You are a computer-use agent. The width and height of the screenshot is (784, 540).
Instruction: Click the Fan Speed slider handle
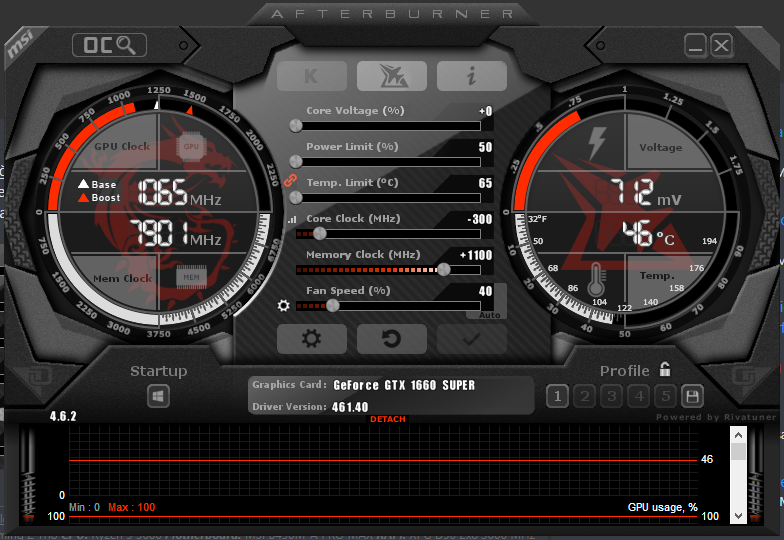click(332, 306)
